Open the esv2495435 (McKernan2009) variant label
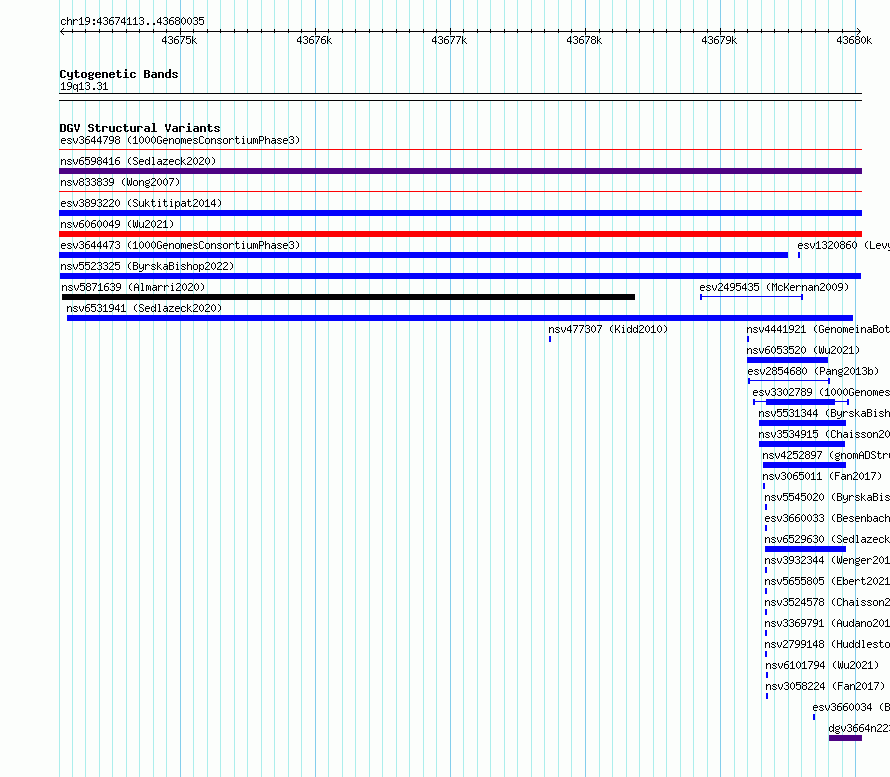The height and width of the screenshot is (777, 890). pos(774,287)
